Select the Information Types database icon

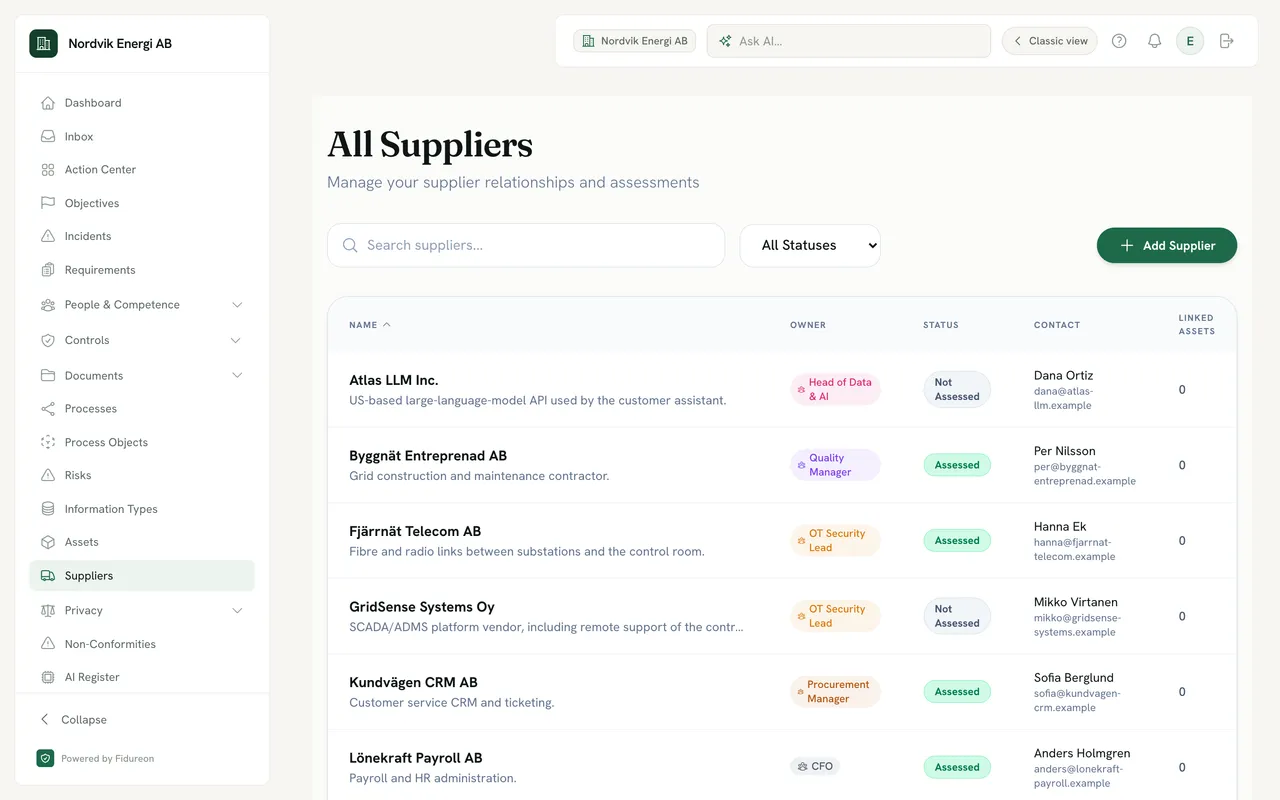(47, 509)
